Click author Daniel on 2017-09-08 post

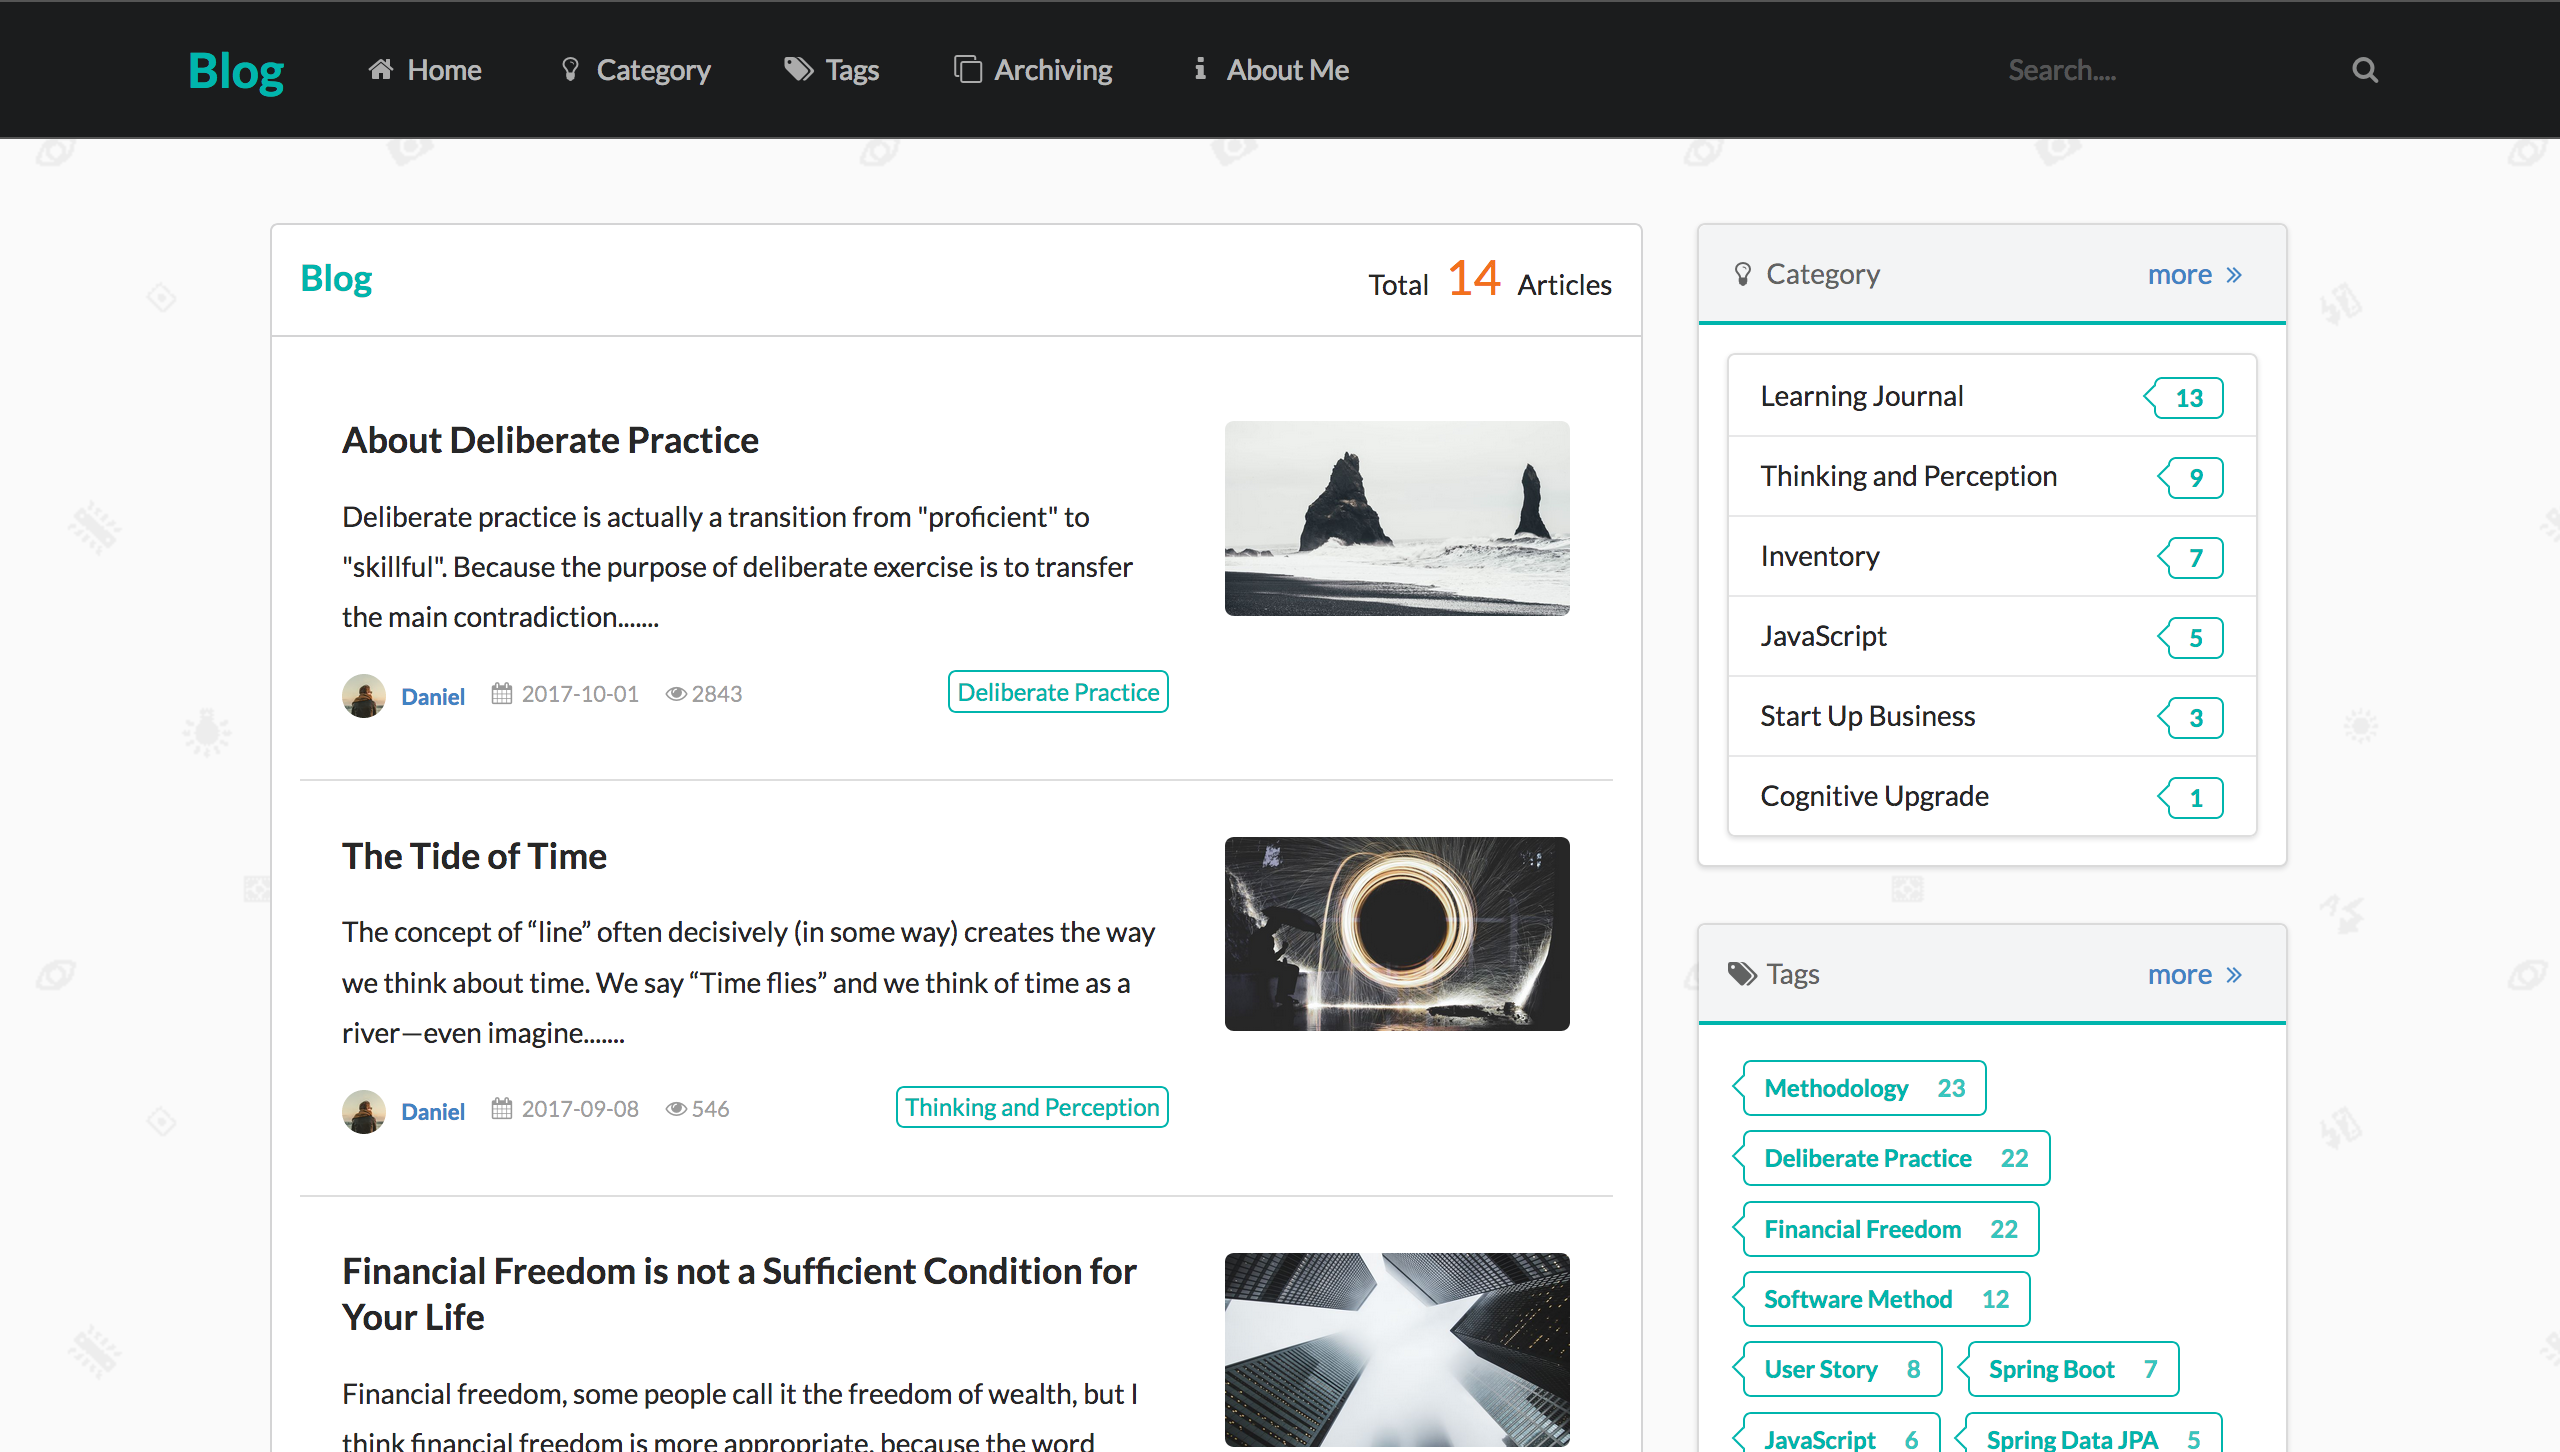433,1111
